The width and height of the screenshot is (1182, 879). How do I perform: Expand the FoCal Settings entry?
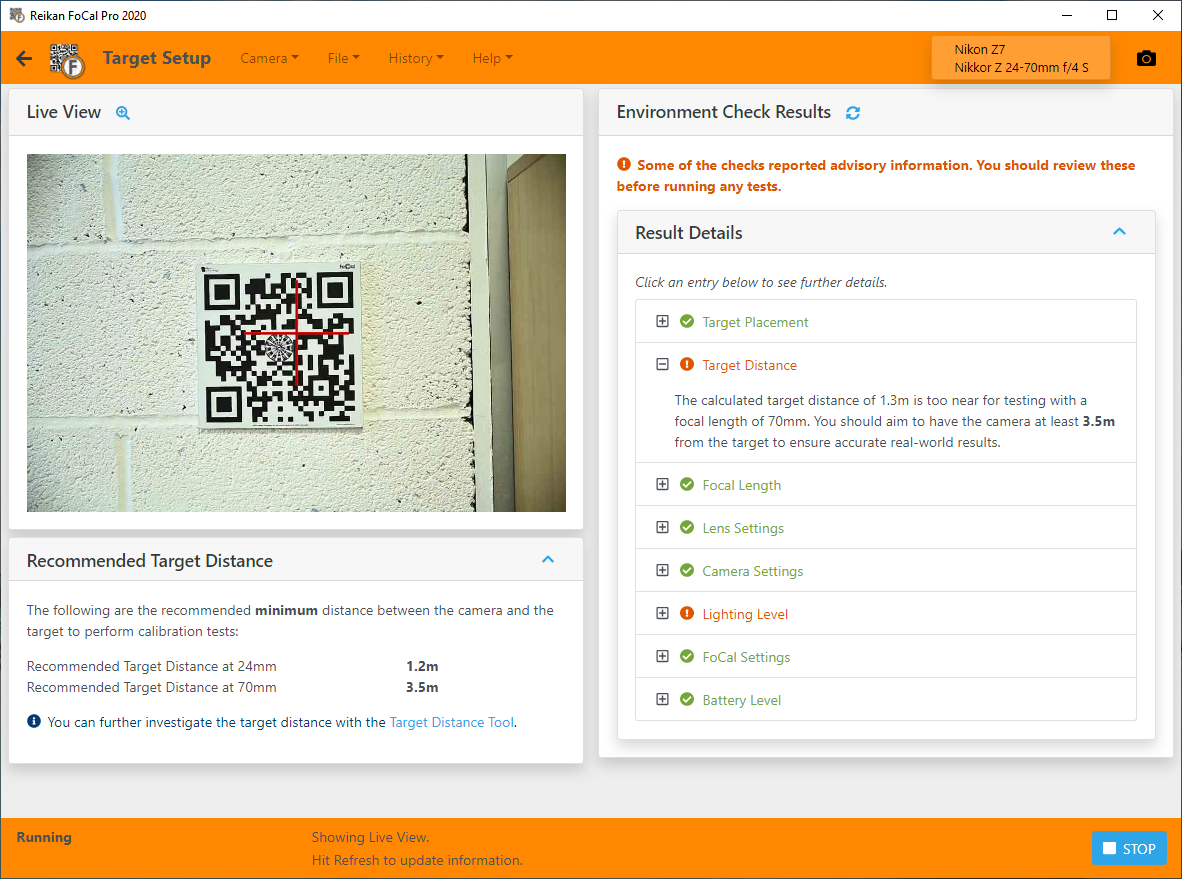click(x=662, y=656)
